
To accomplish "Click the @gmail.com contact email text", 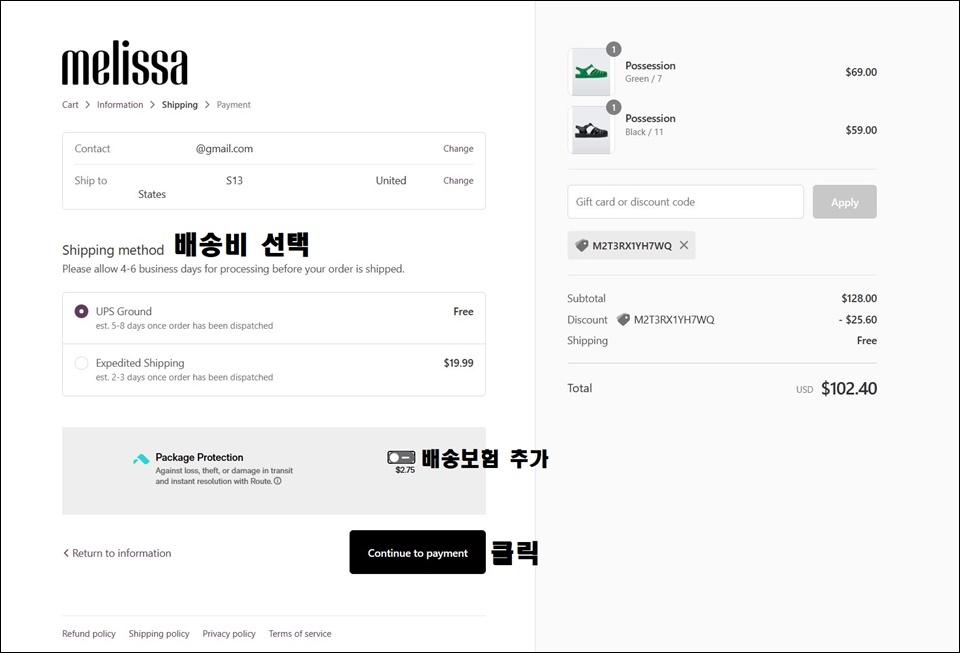I will point(224,149).
